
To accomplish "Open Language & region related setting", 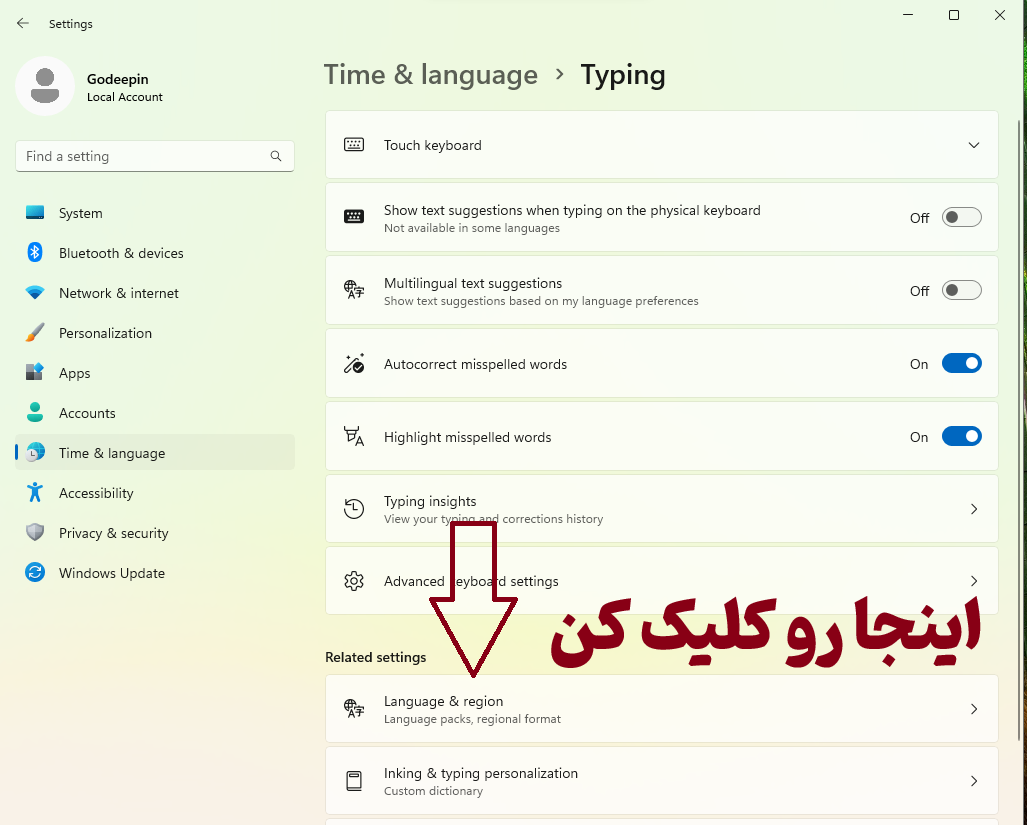I will pyautogui.click(x=662, y=708).
